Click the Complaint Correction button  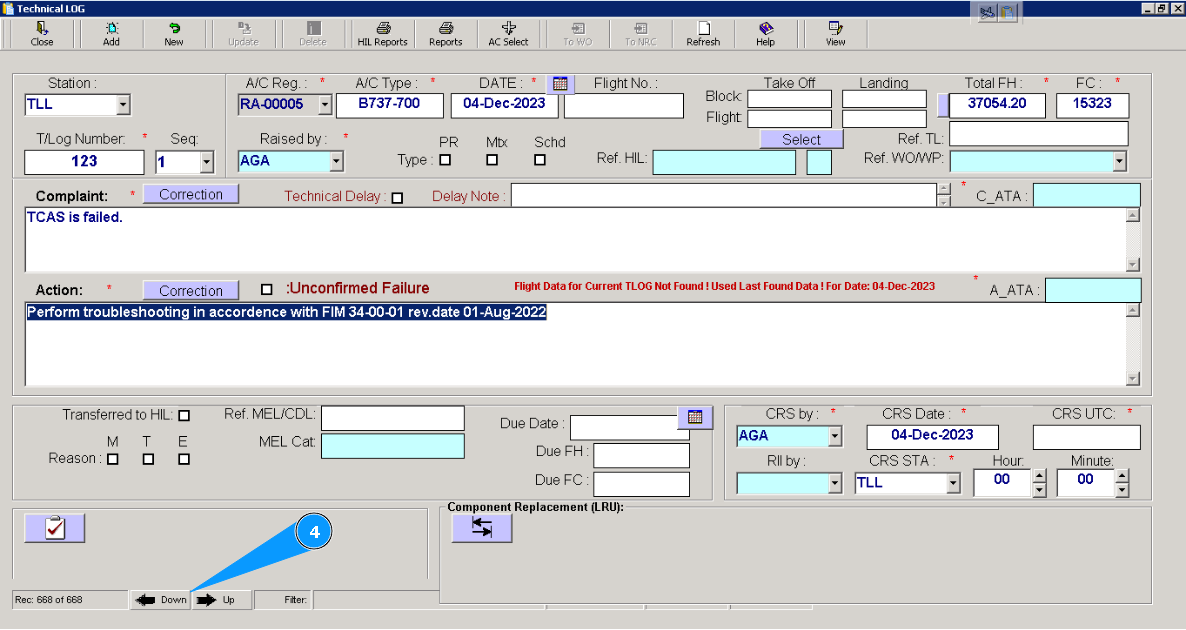pos(190,194)
